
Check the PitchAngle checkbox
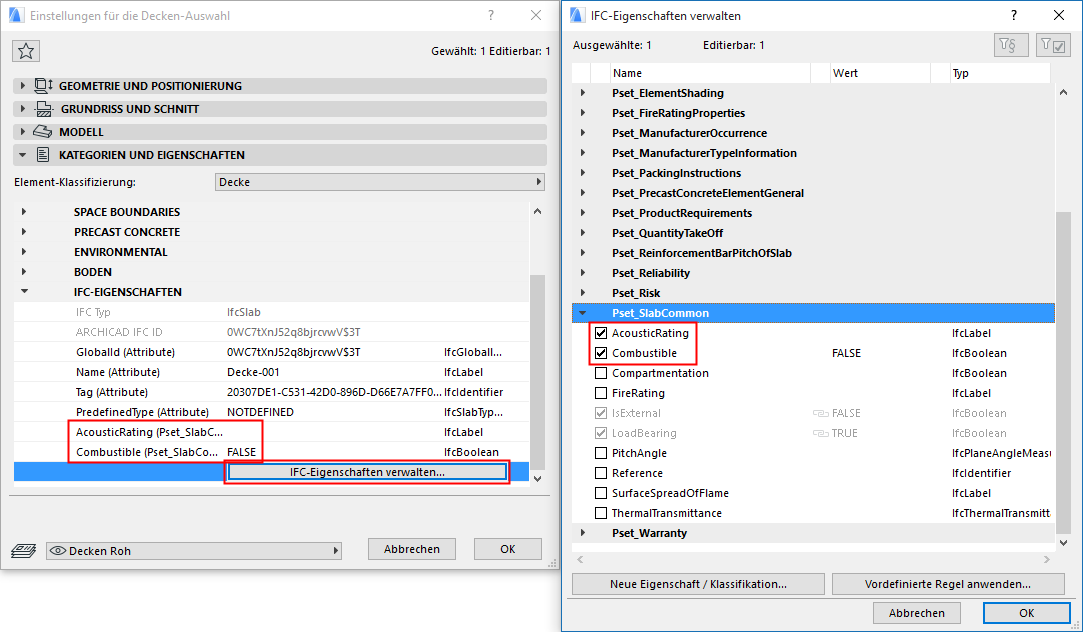[601, 453]
